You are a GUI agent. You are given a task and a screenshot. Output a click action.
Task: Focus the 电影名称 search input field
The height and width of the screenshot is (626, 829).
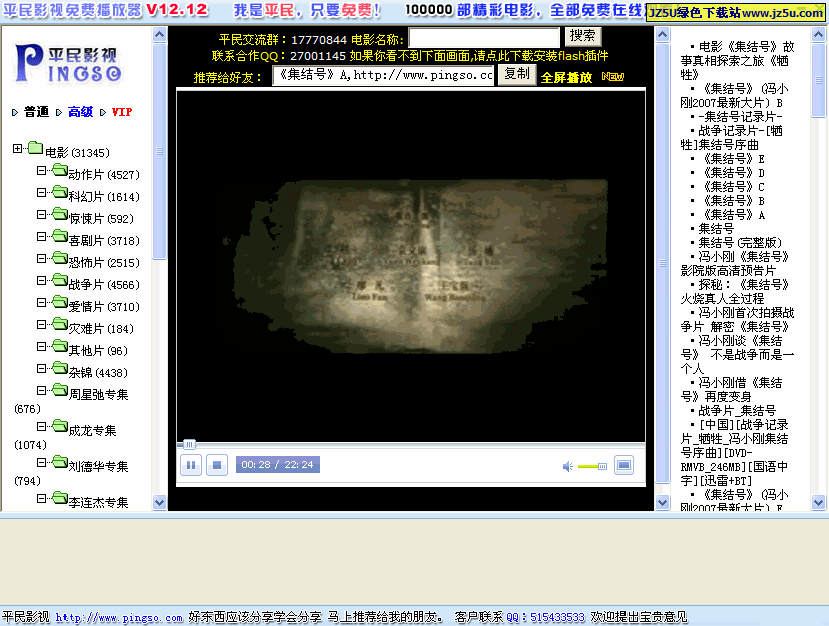[484, 38]
